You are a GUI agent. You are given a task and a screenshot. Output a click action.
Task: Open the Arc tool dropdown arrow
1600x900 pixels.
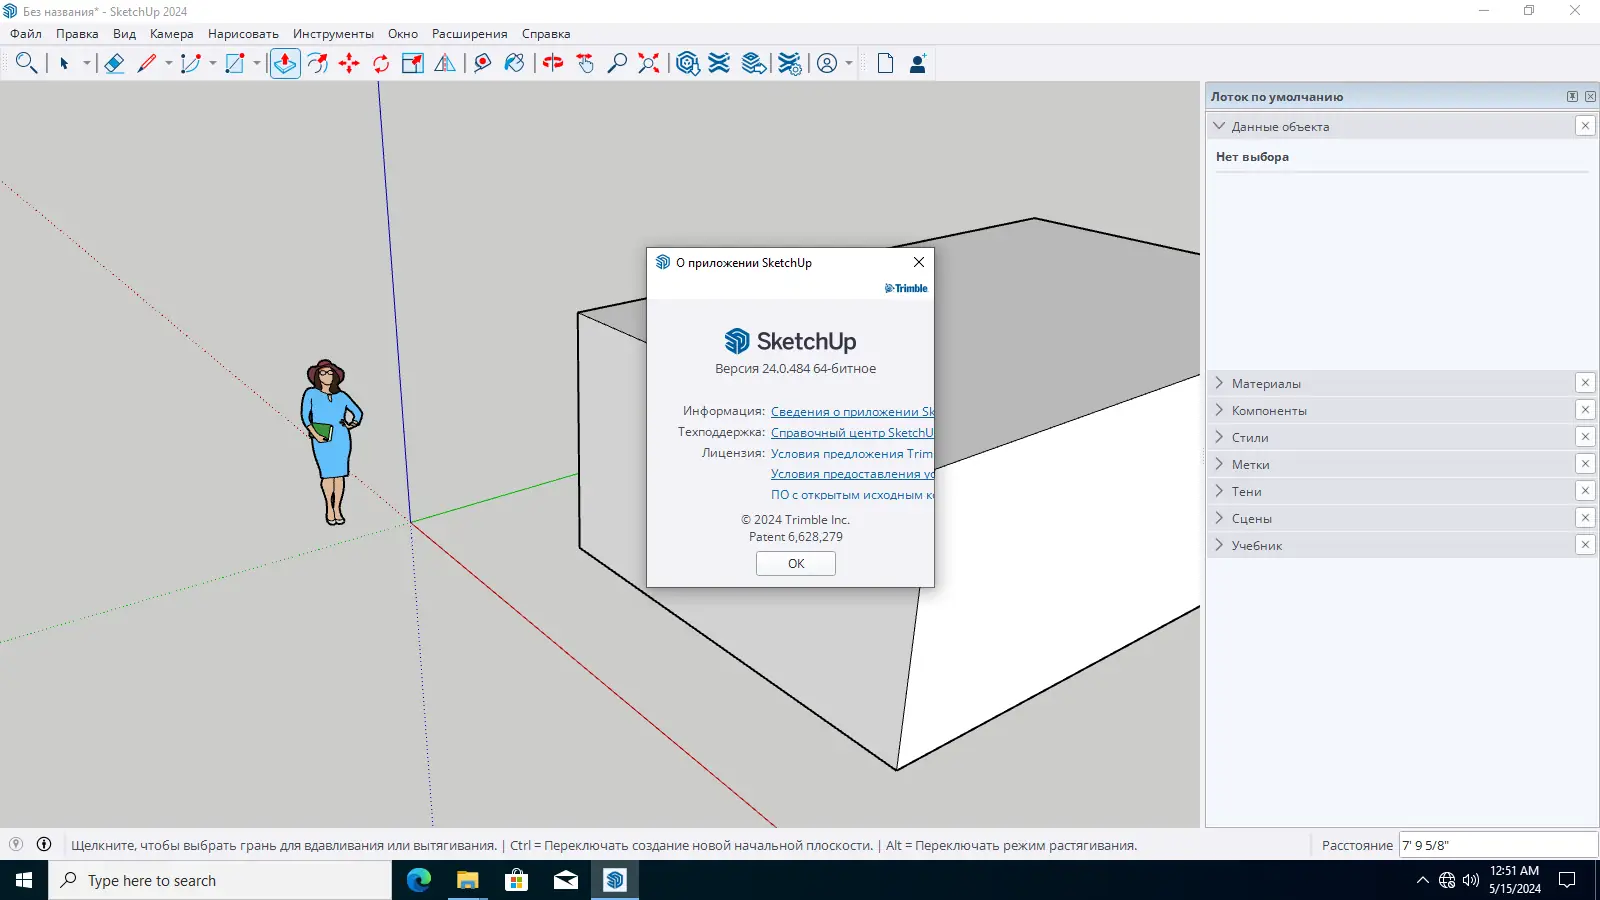213,63
